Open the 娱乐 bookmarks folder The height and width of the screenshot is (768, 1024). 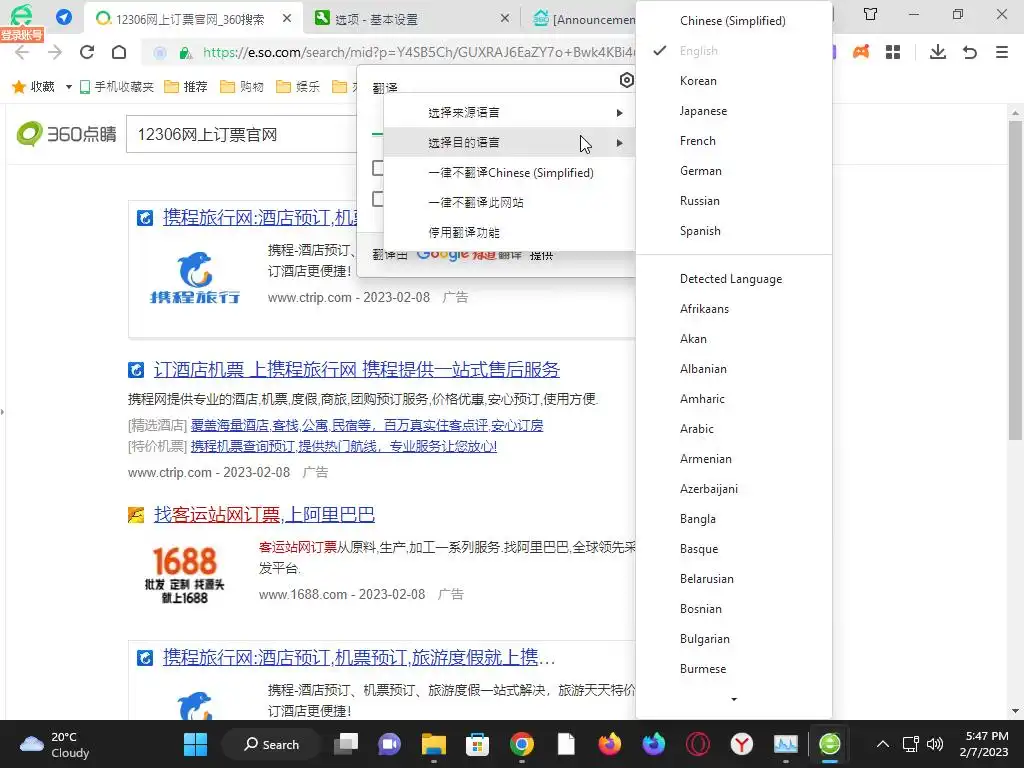(298, 86)
